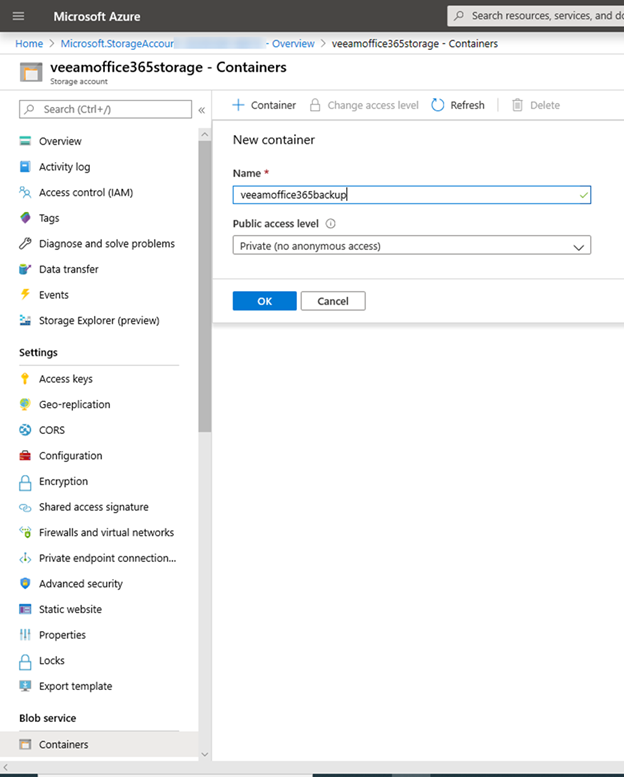Click the sidebar vertical scrollbar thumb
This screenshot has height=777, width=624.
(205, 286)
